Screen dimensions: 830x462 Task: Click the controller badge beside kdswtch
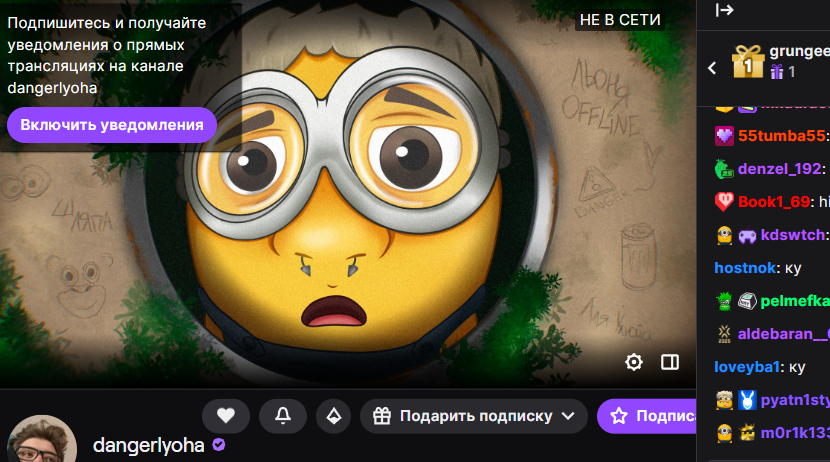[x=747, y=235]
